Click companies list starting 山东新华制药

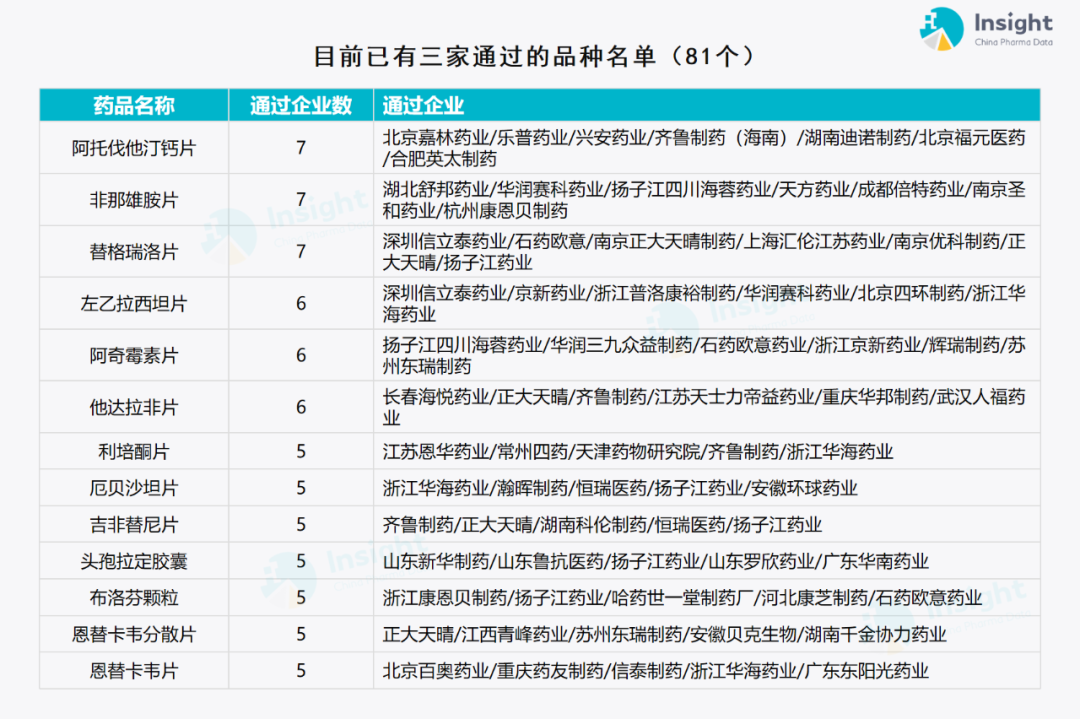click(x=656, y=561)
